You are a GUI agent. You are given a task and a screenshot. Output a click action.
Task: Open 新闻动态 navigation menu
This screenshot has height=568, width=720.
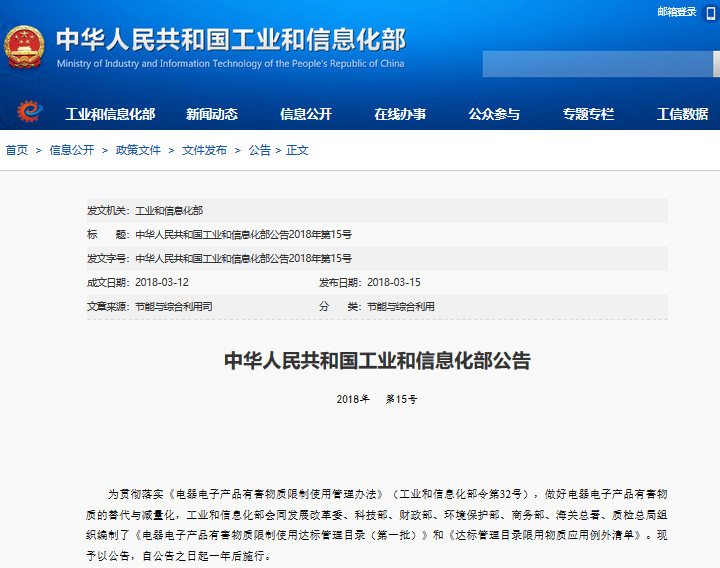tap(212, 114)
